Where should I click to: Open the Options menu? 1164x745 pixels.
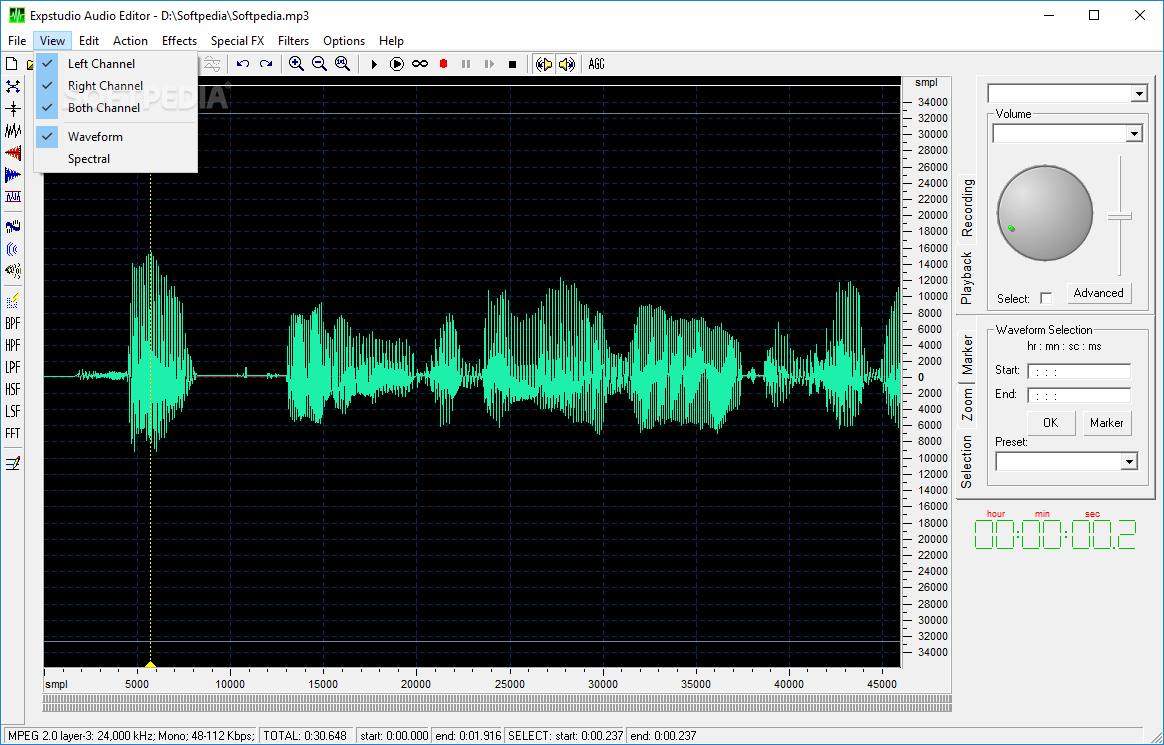[x=344, y=41]
